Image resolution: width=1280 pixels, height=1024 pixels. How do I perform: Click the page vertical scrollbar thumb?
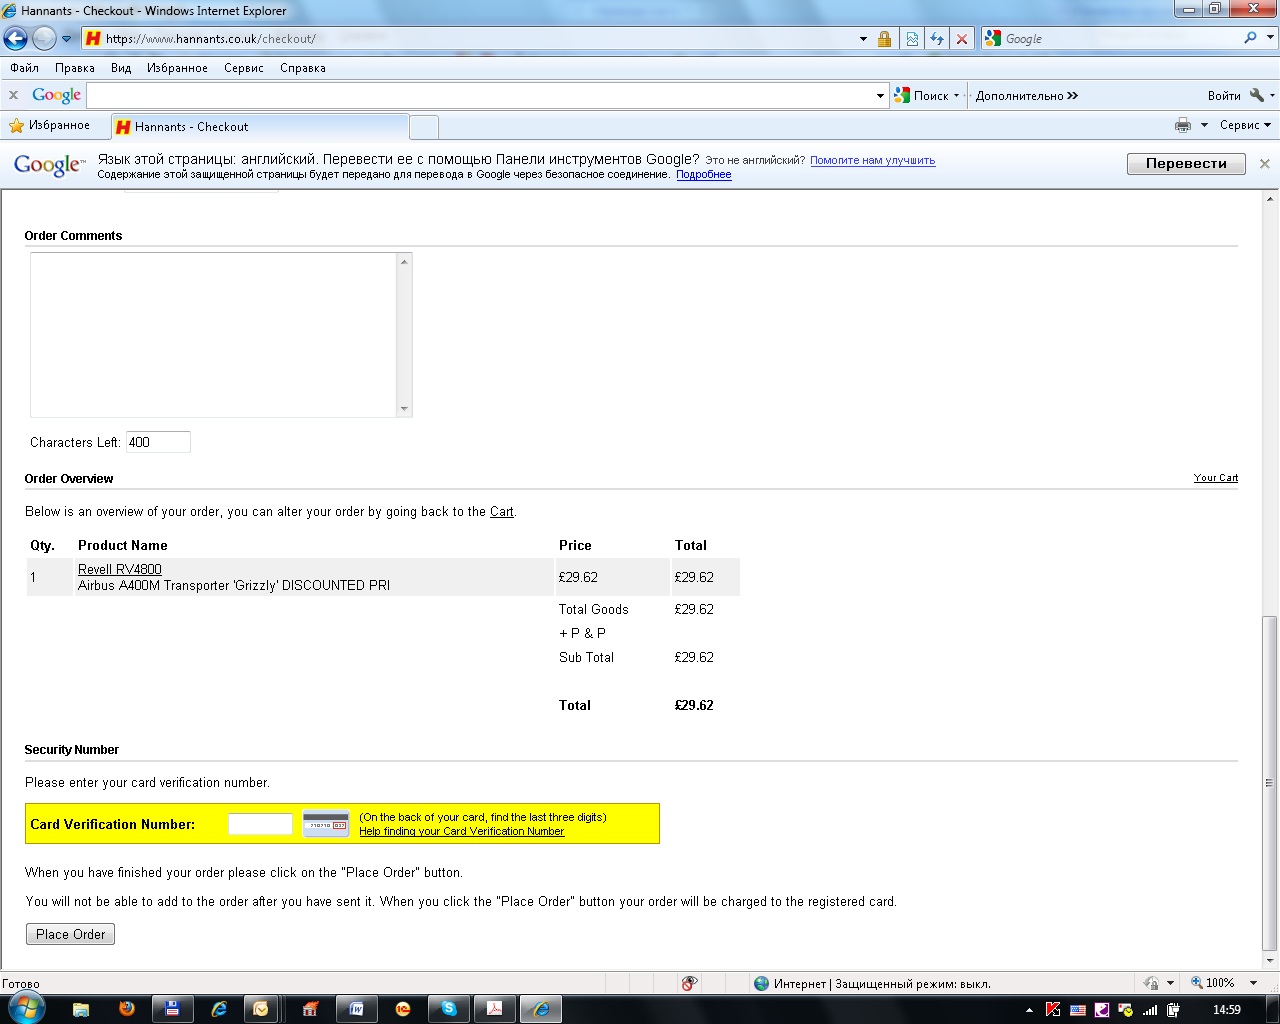tap(1270, 782)
